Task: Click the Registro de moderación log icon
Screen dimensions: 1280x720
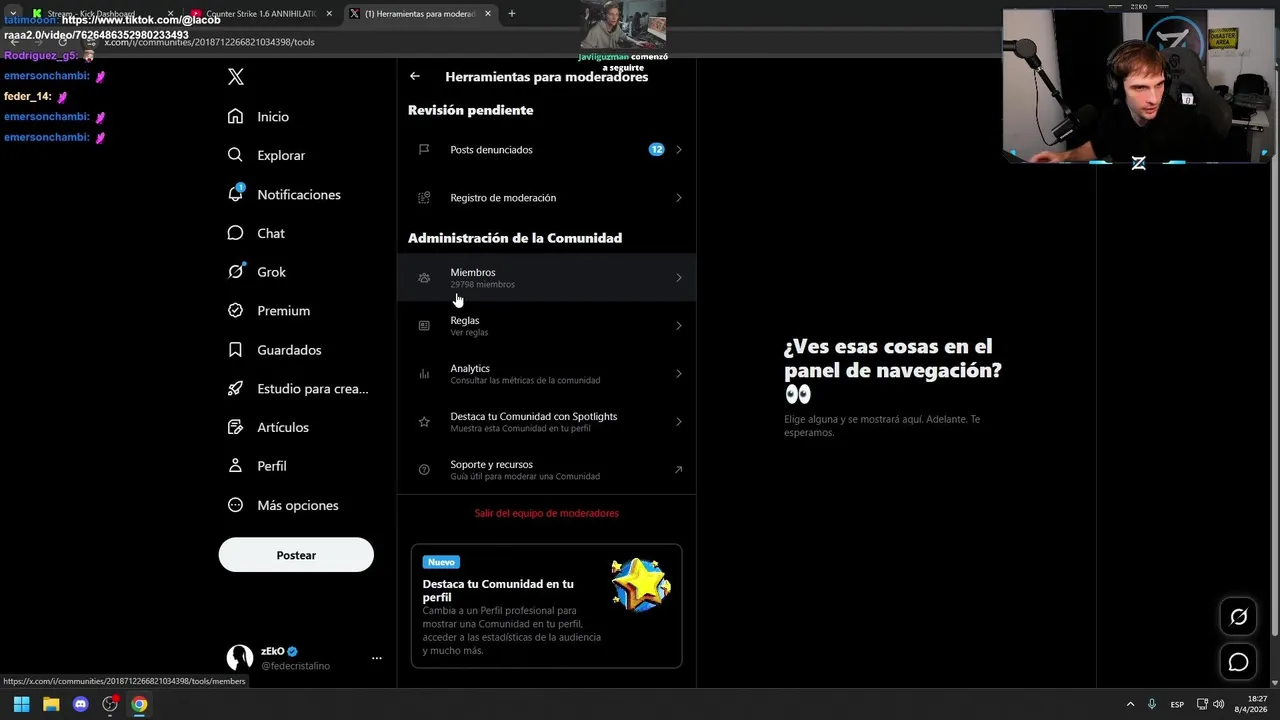Action: point(424,198)
